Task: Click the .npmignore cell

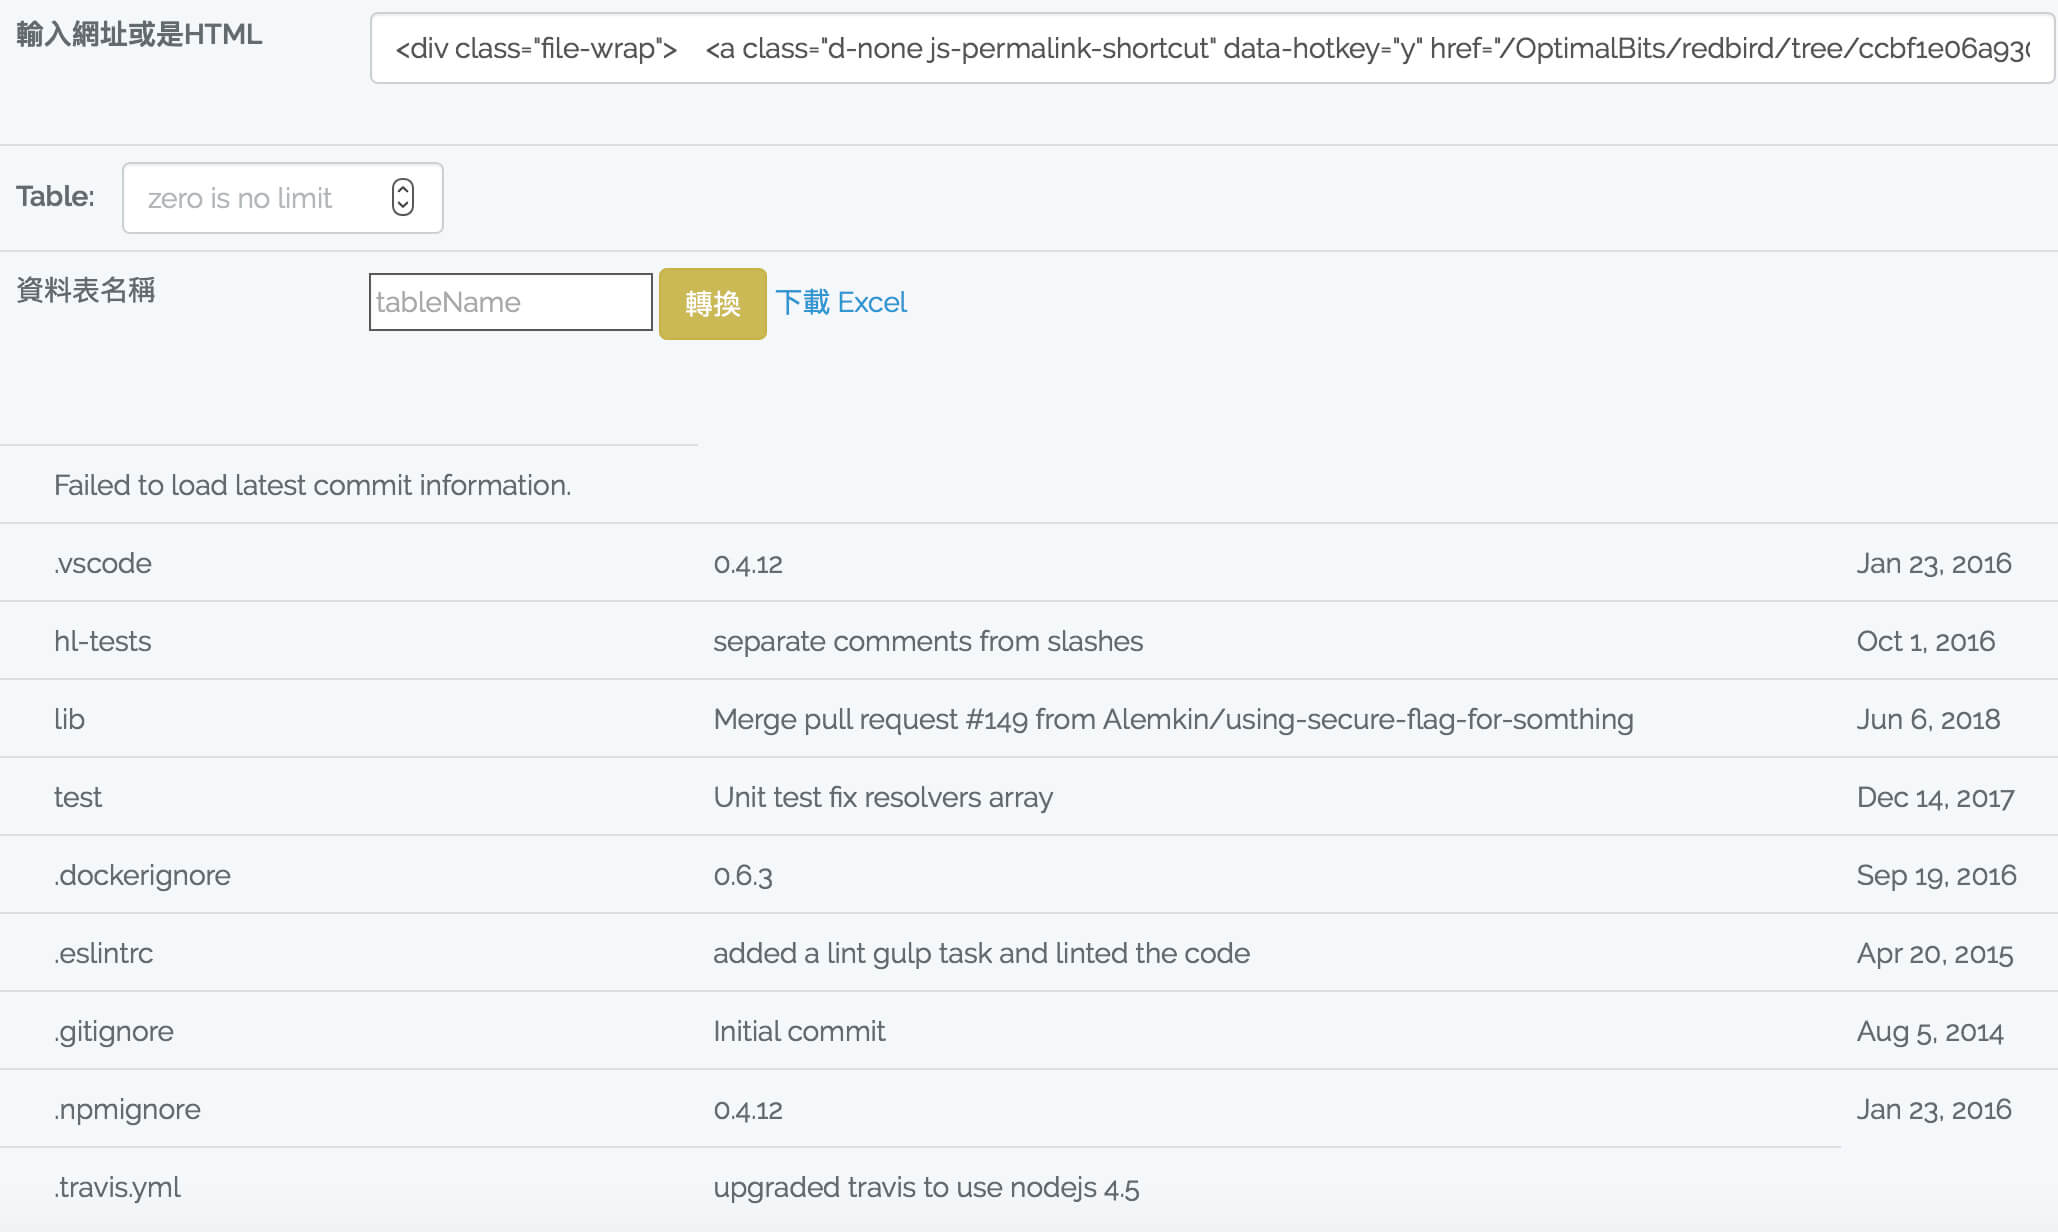Action: pos(127,1109)
